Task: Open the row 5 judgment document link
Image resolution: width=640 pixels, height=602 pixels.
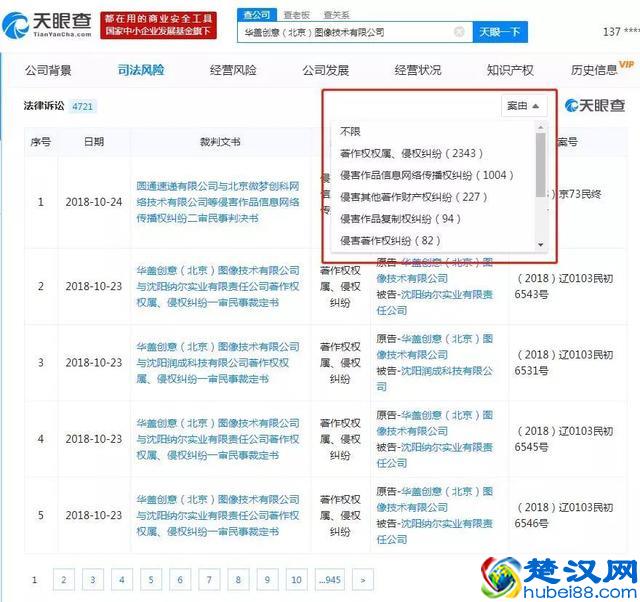Action: click(218, 515)
